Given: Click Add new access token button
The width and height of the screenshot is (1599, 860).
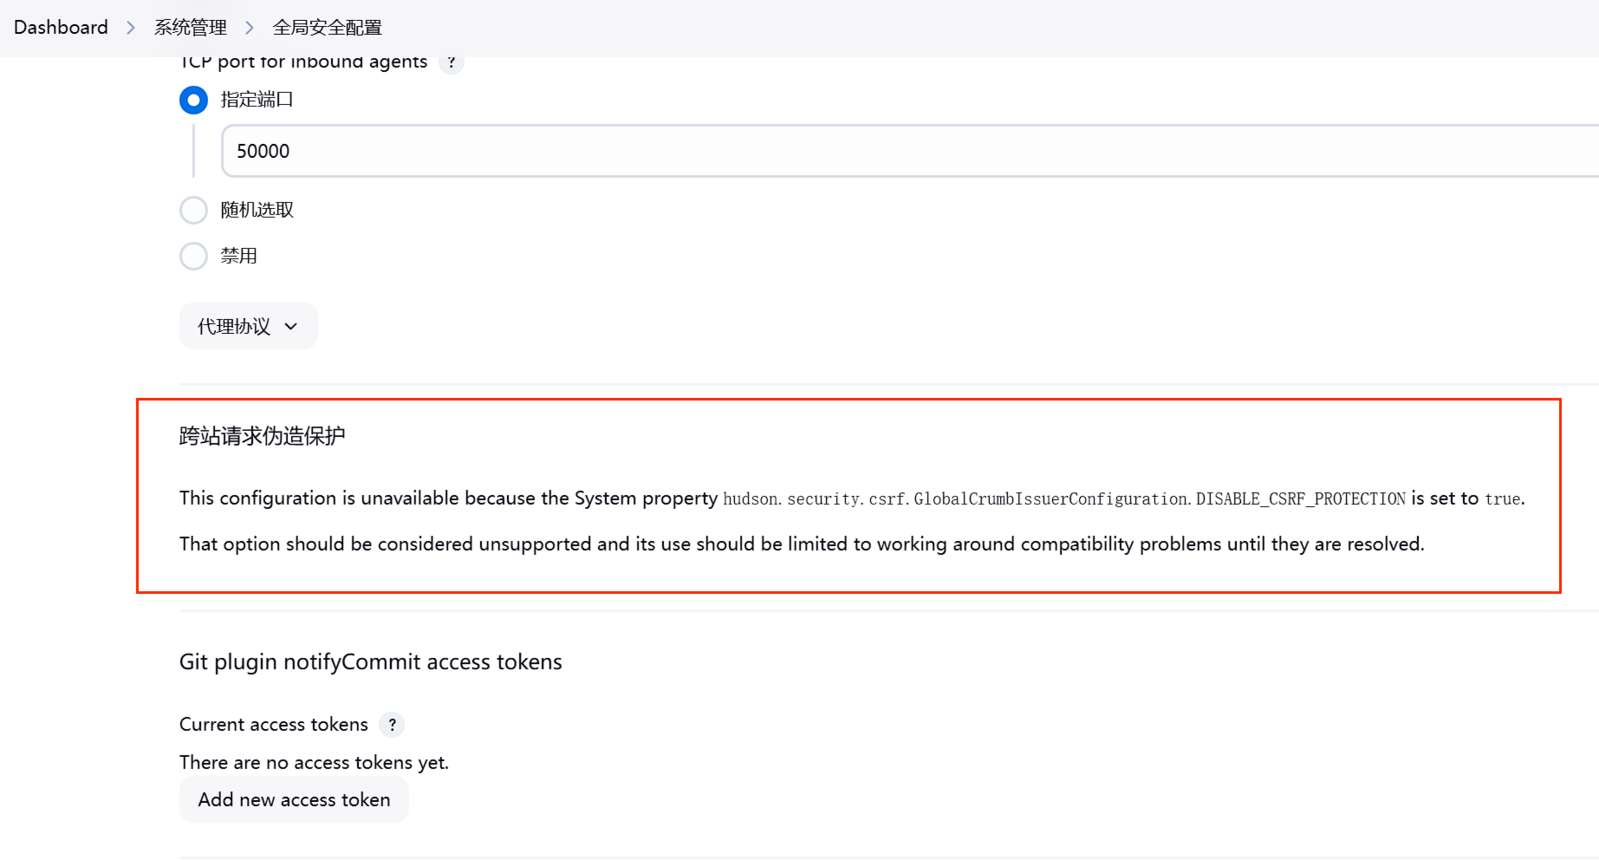Looking at the screenshot, I should (294, 800).
